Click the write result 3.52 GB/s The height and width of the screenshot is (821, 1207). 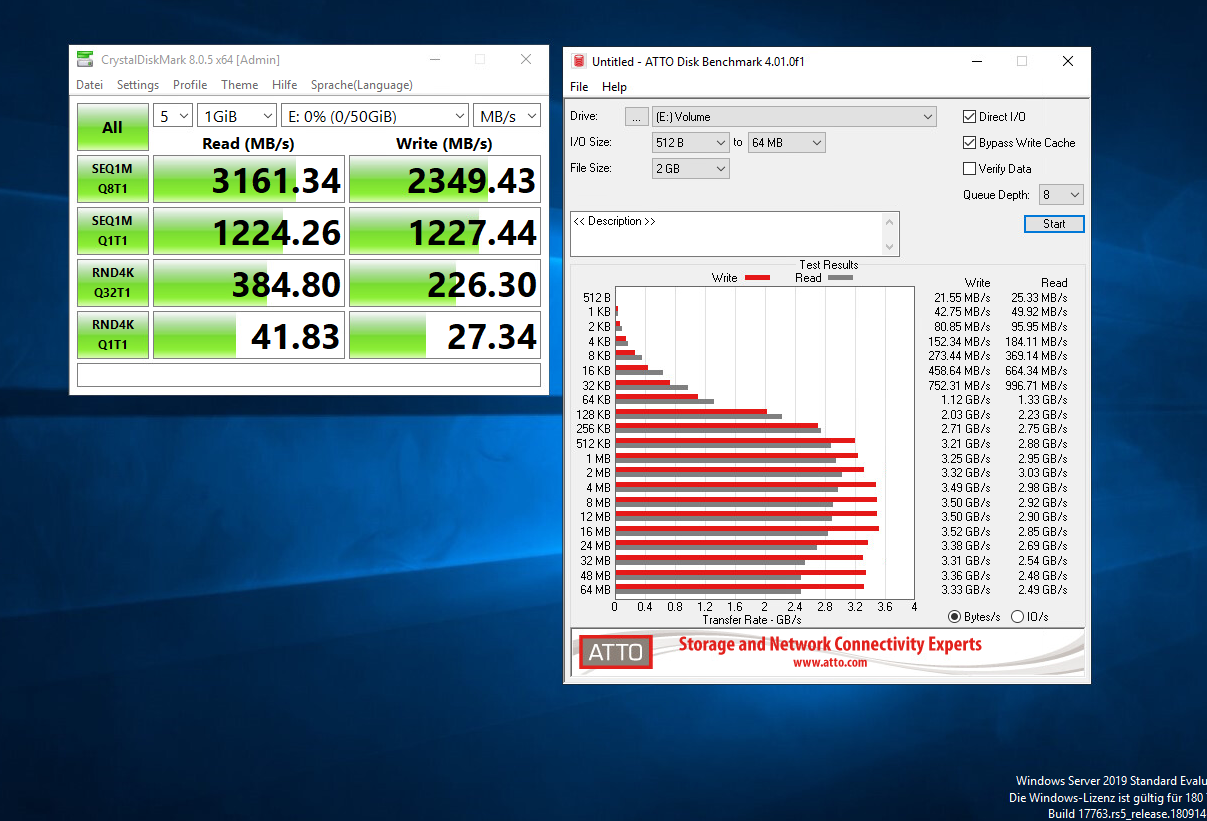(966, 531)
